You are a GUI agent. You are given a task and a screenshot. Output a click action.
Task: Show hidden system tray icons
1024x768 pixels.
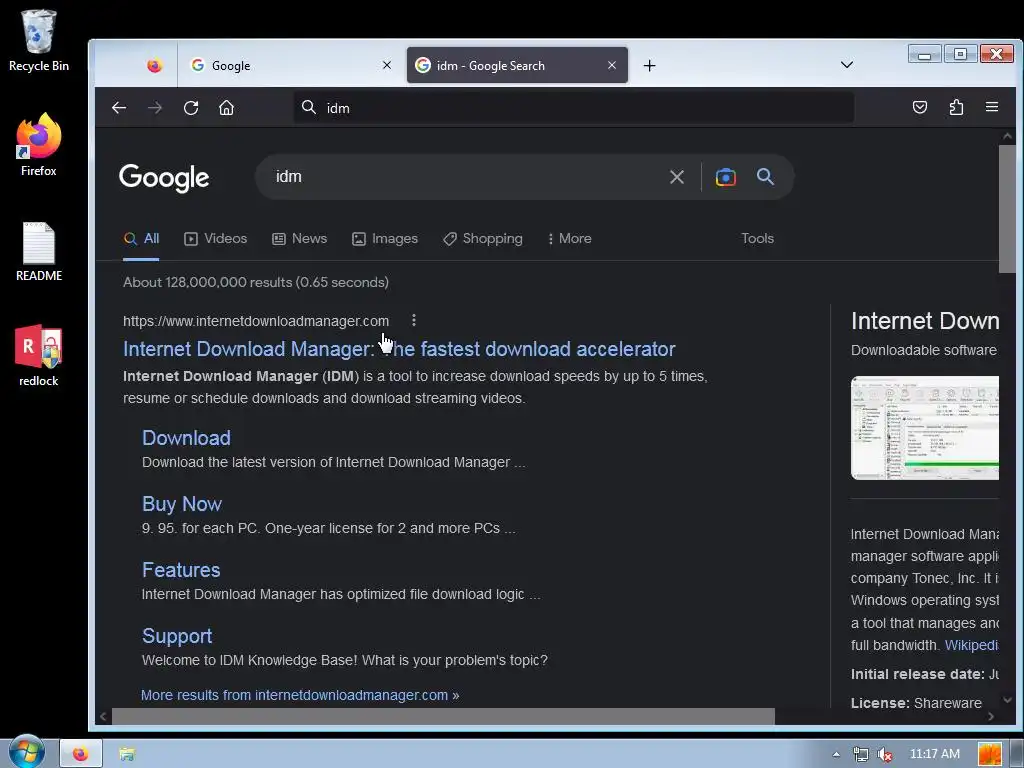pos(836,754)
